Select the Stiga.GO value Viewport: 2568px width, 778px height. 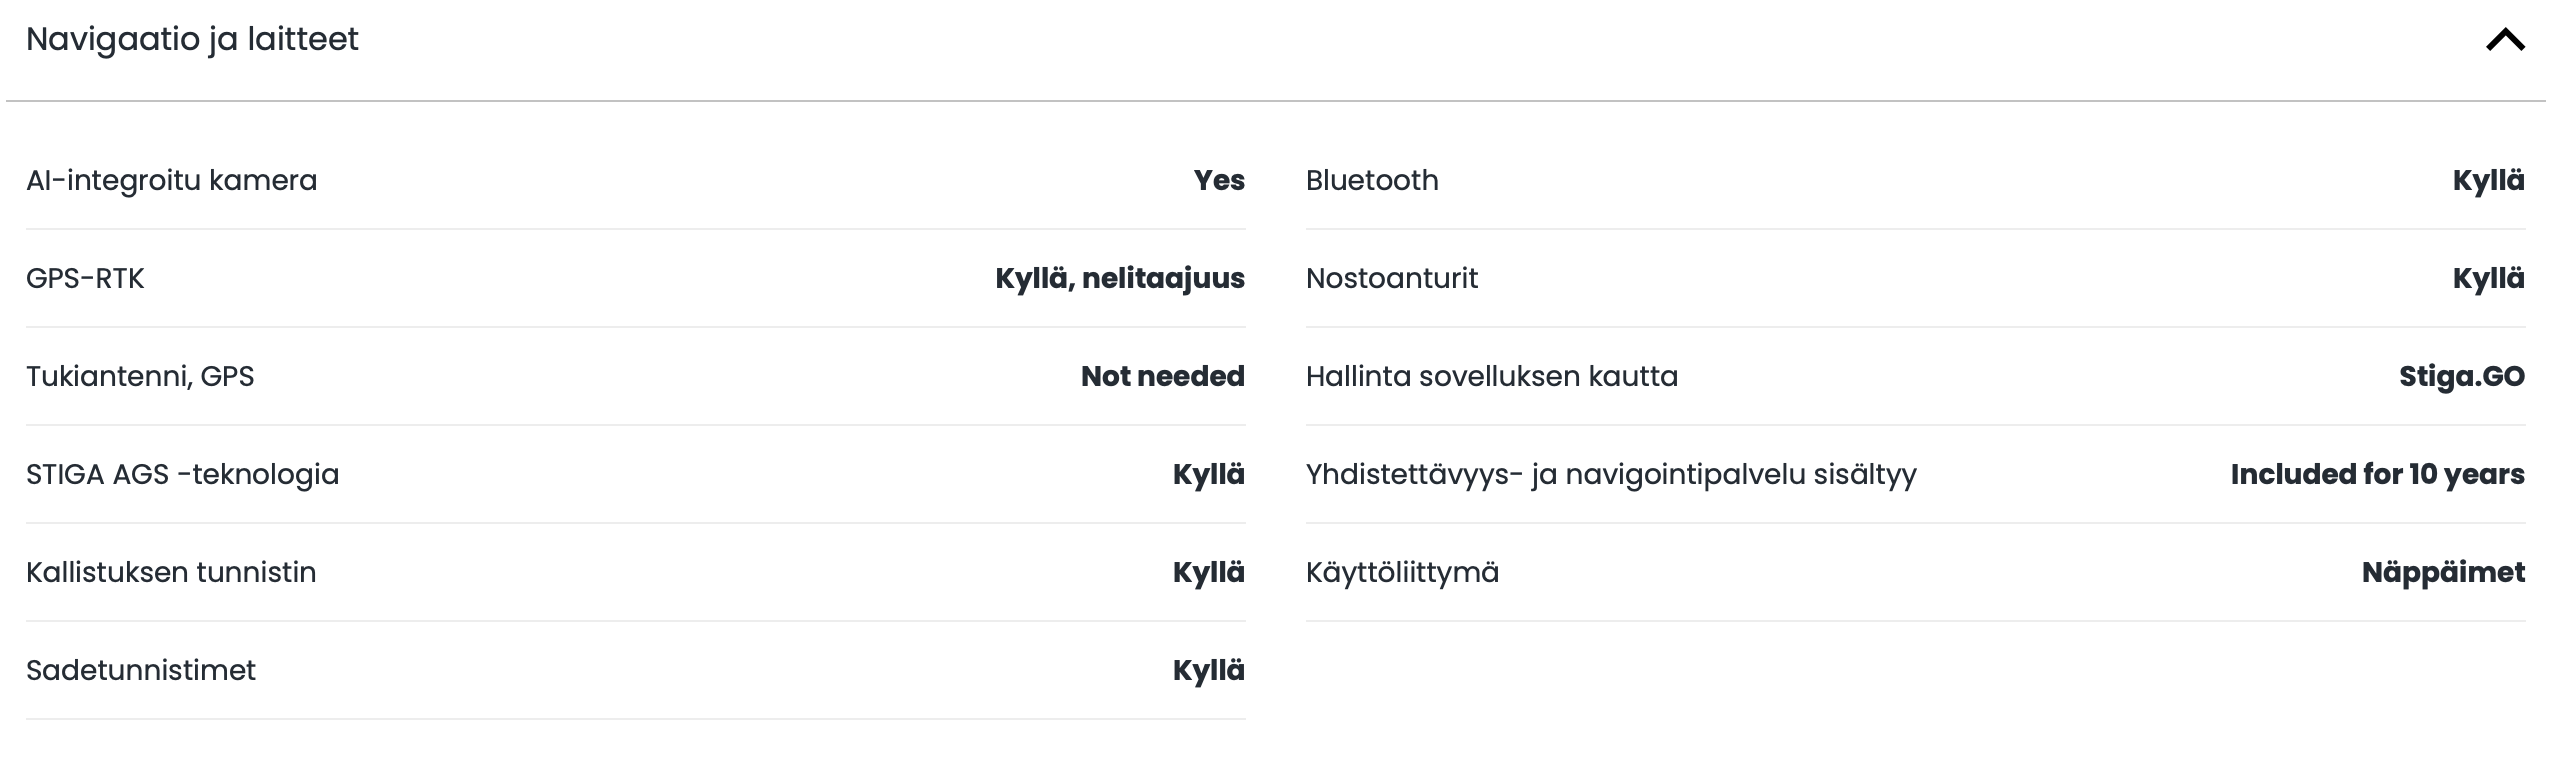point(2461,377)
